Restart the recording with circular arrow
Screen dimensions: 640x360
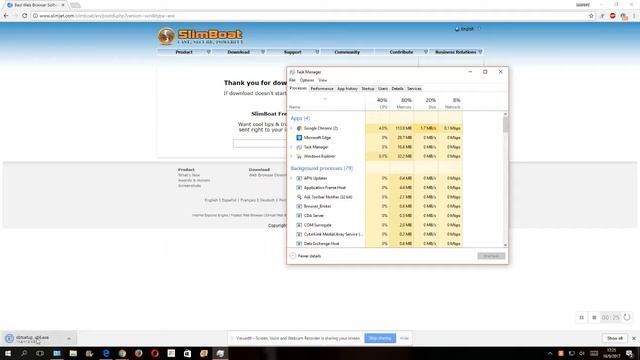coord(627,317)
